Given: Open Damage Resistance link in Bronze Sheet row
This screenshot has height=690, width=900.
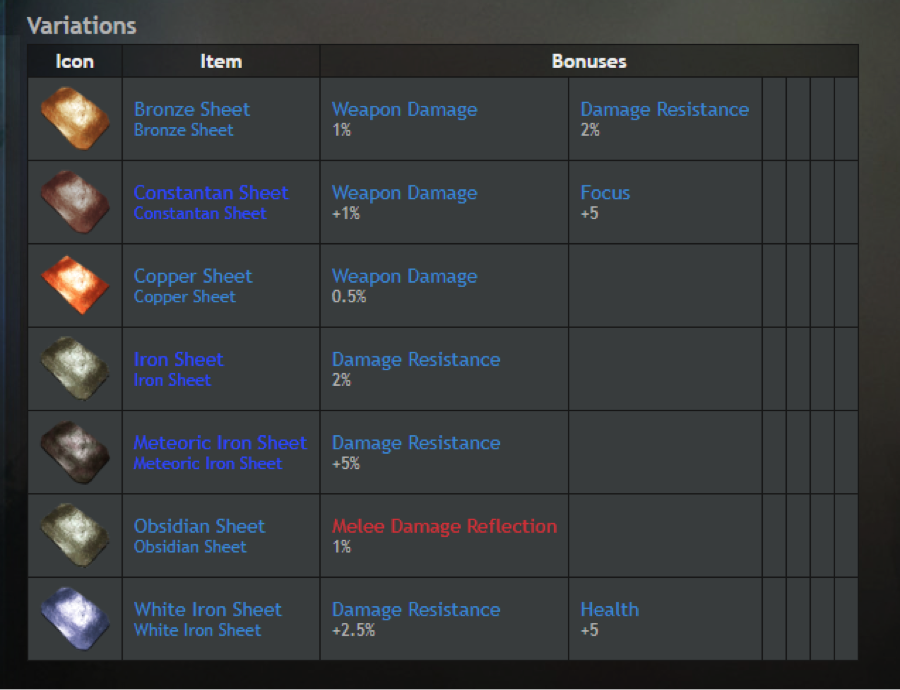Looking at the screenshot, I should [x=665, y=109].
